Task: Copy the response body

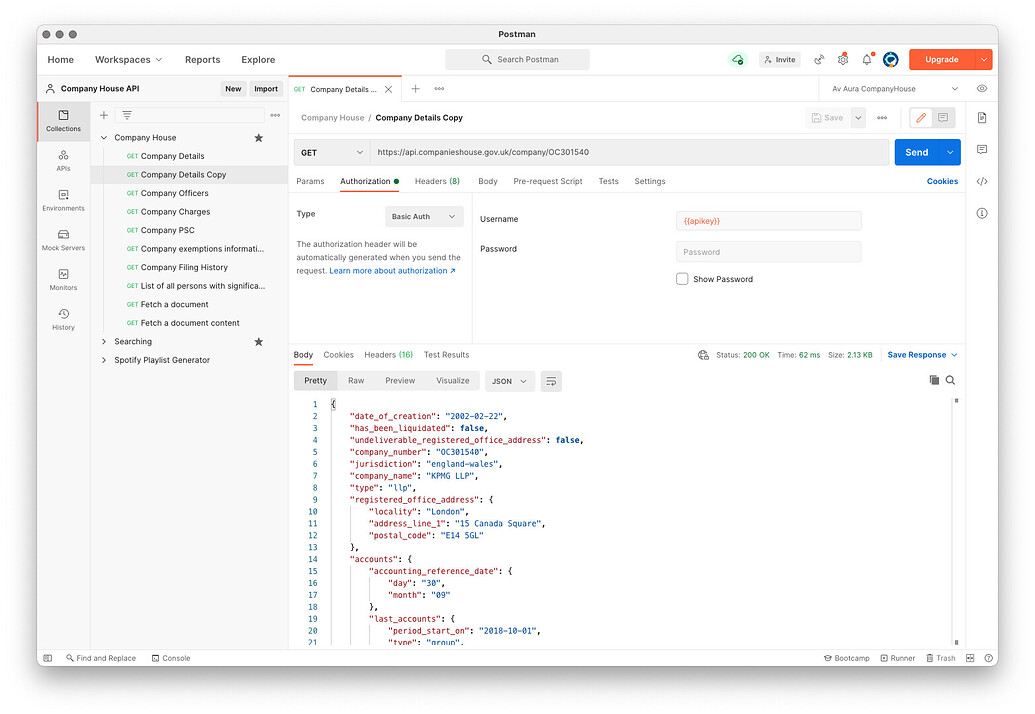Action: (934, 380)
